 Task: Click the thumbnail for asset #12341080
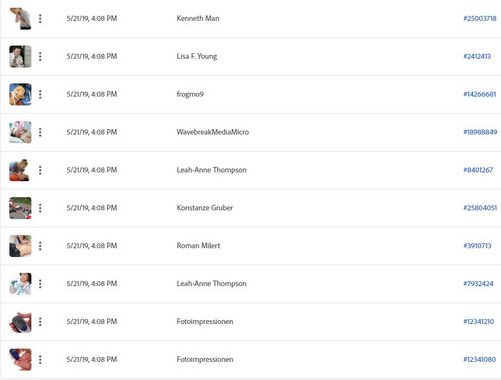point(20,360)
